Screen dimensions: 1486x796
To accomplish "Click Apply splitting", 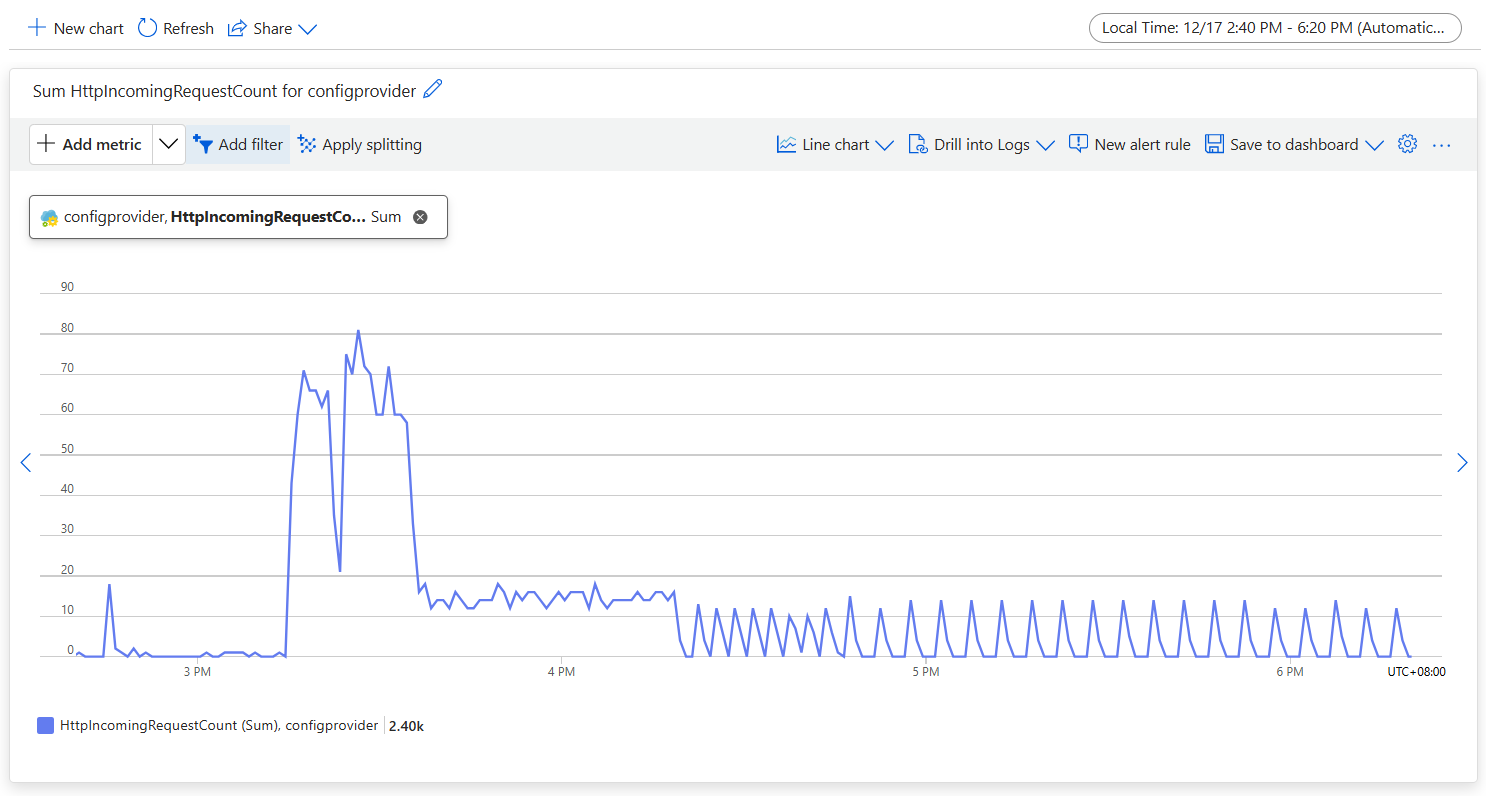I will point(360,144).
